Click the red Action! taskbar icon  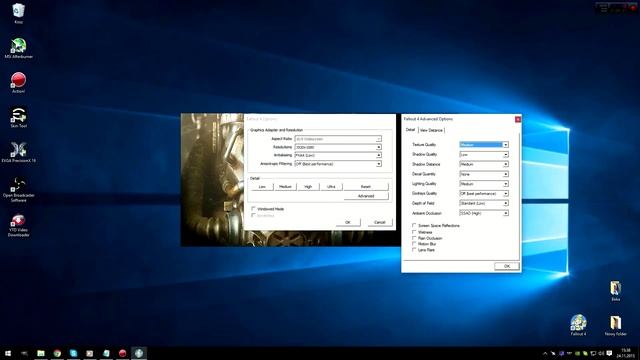click(122, 353)
